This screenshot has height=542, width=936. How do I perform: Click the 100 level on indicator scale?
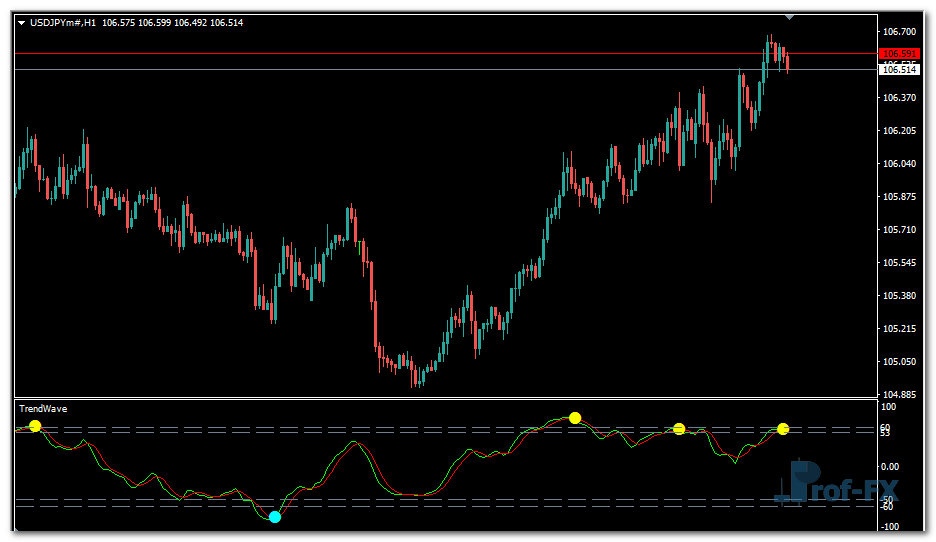888,407
